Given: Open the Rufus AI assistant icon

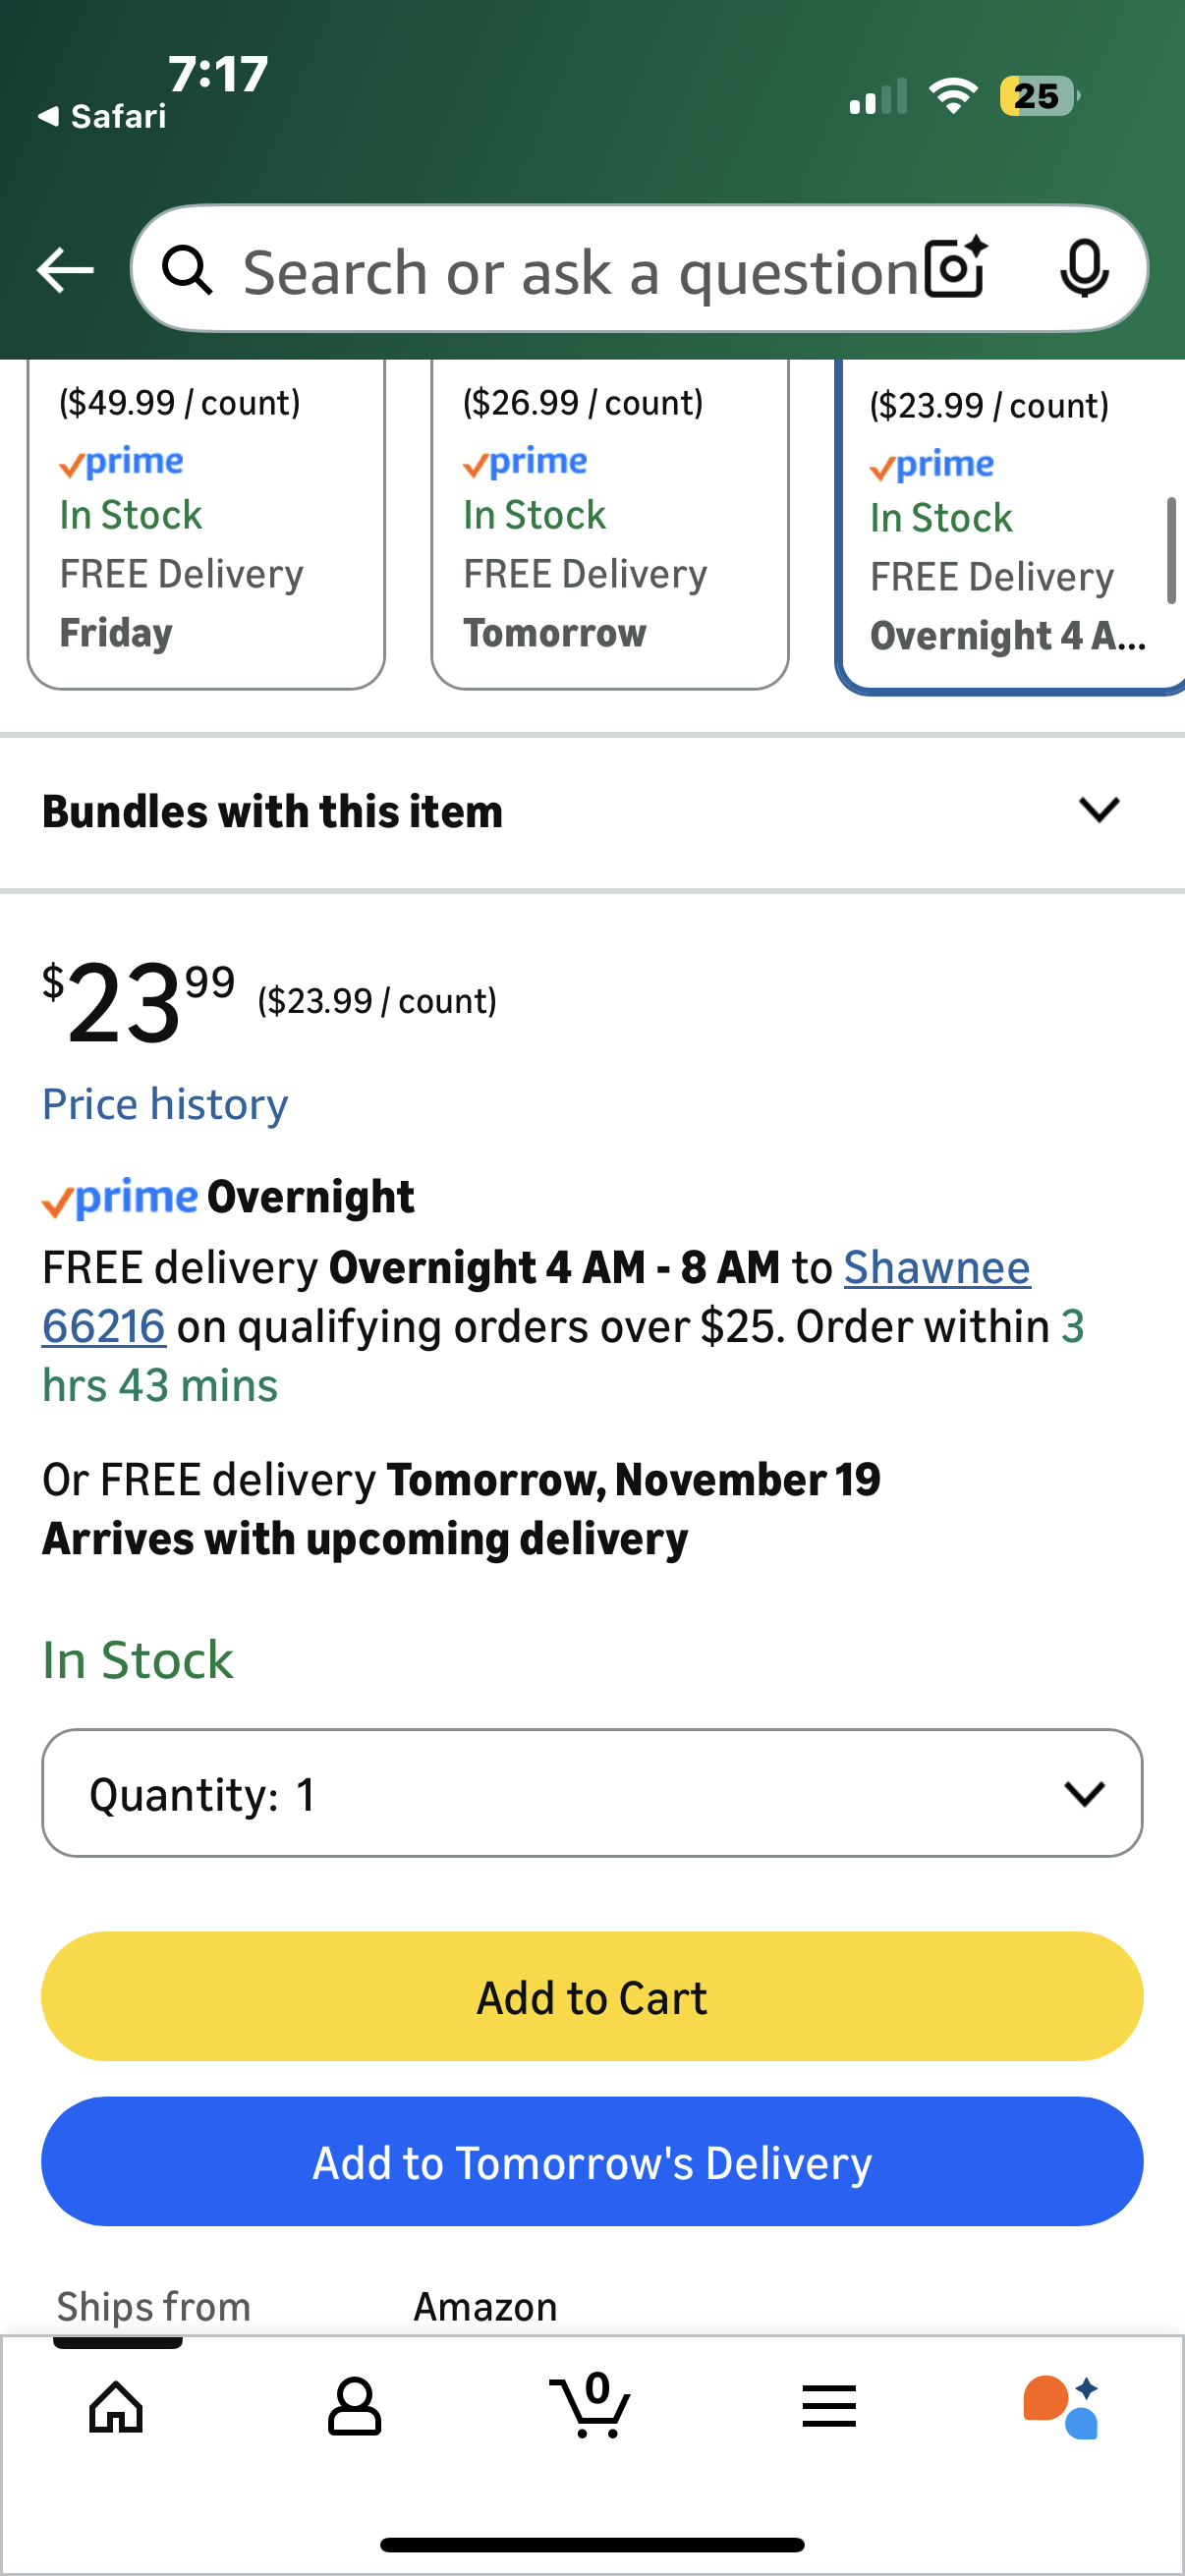Looking at the screenshot, I should click(x=1061, y=2406).
